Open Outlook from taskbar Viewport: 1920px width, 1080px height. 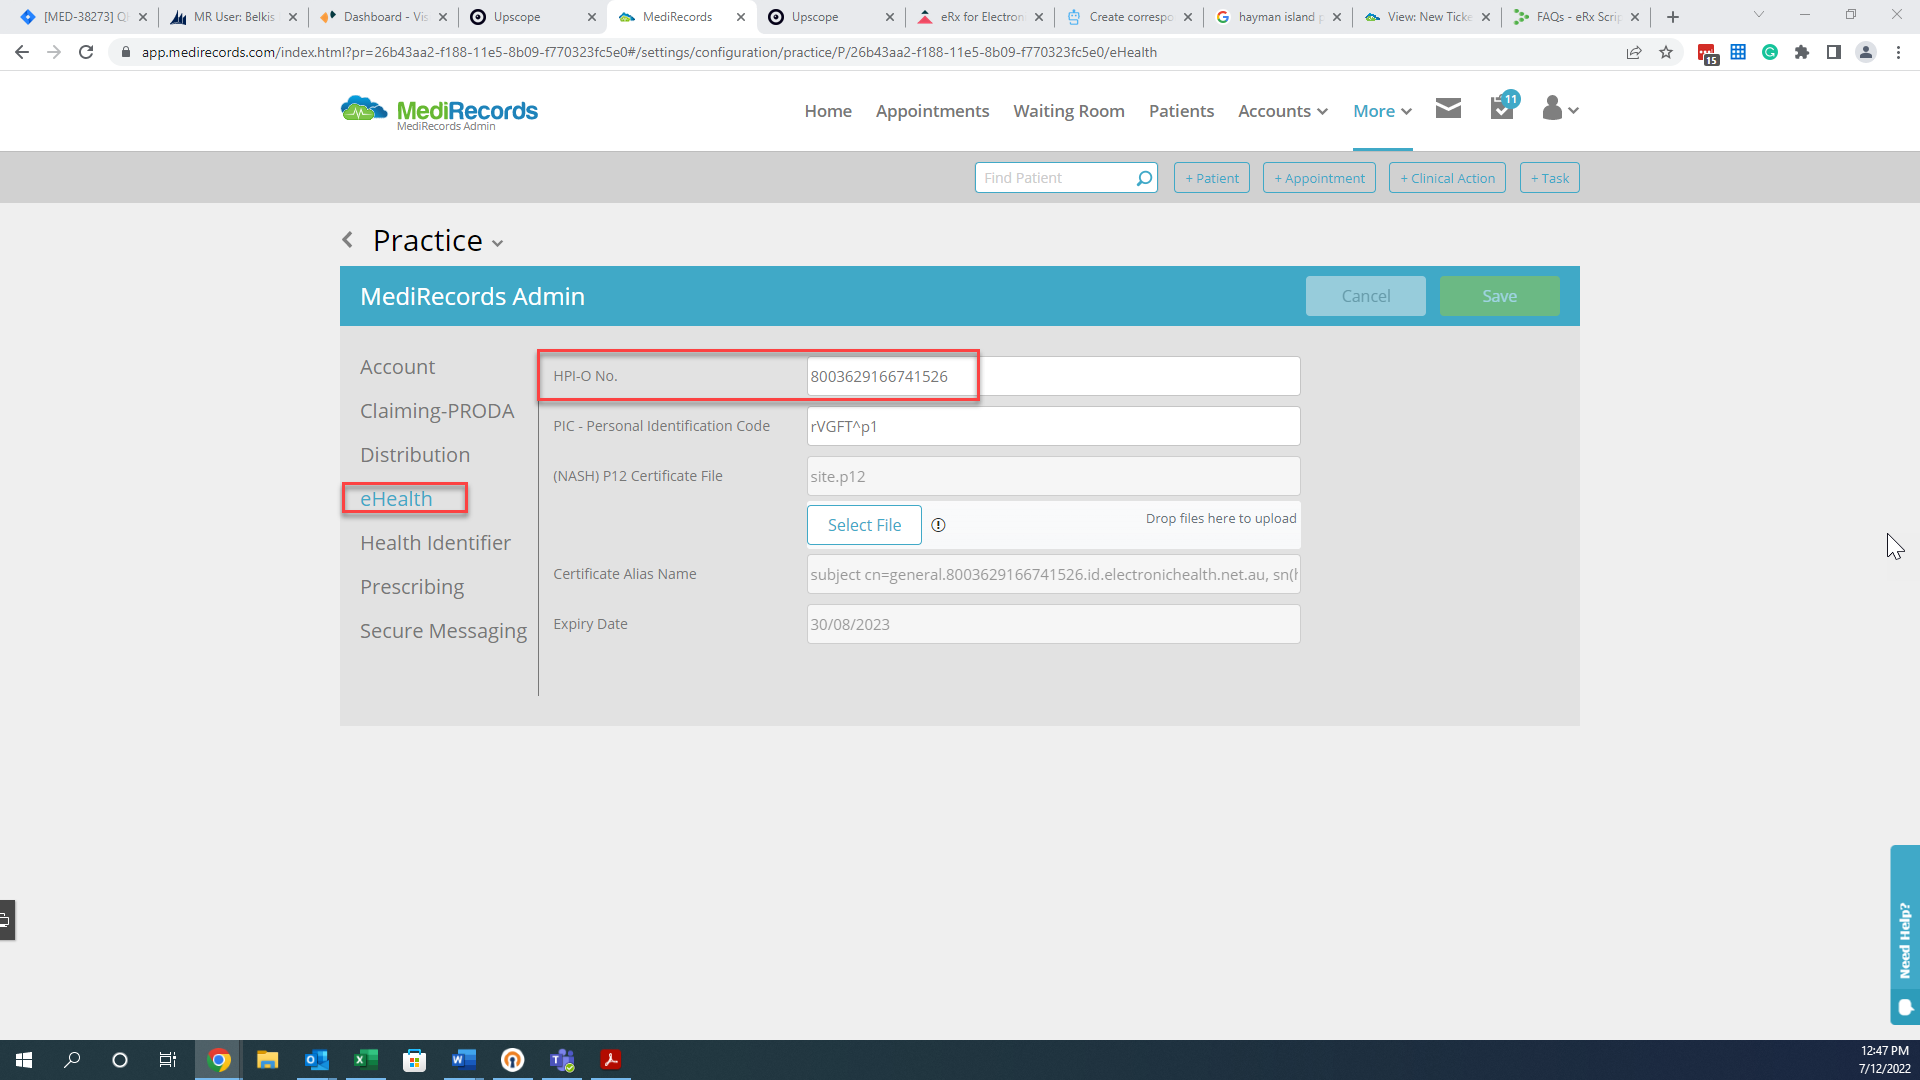tap(316, 1060)
